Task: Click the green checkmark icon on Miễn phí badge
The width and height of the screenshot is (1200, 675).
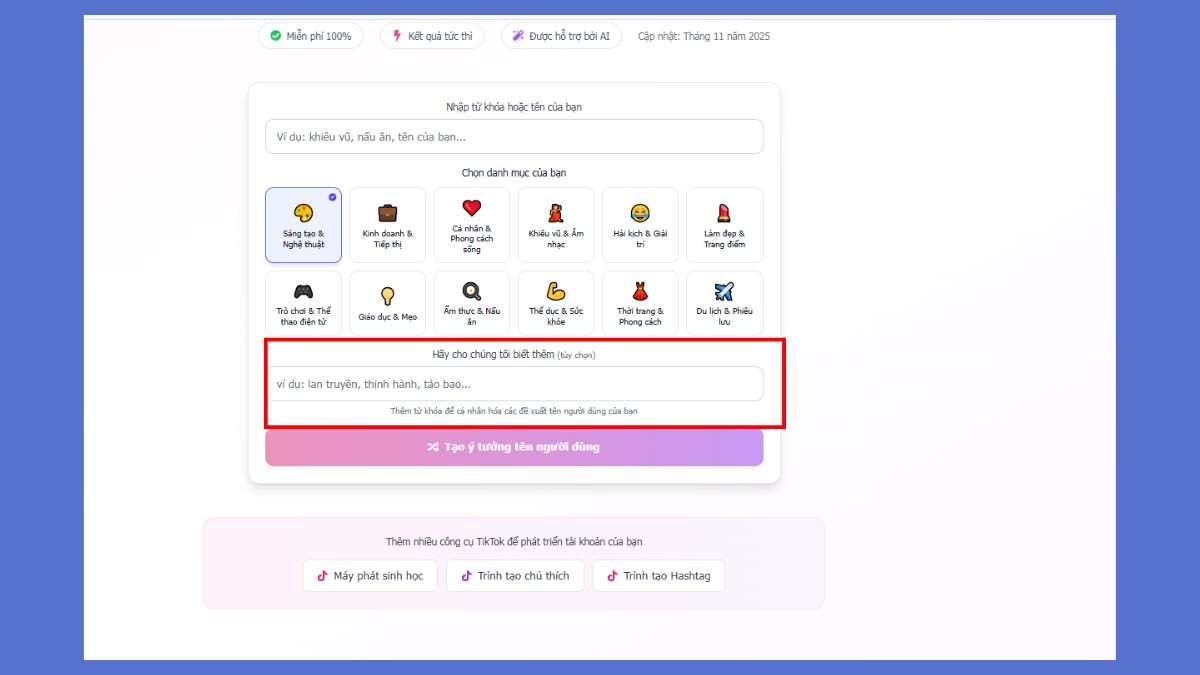Action: tap(275, 36)
